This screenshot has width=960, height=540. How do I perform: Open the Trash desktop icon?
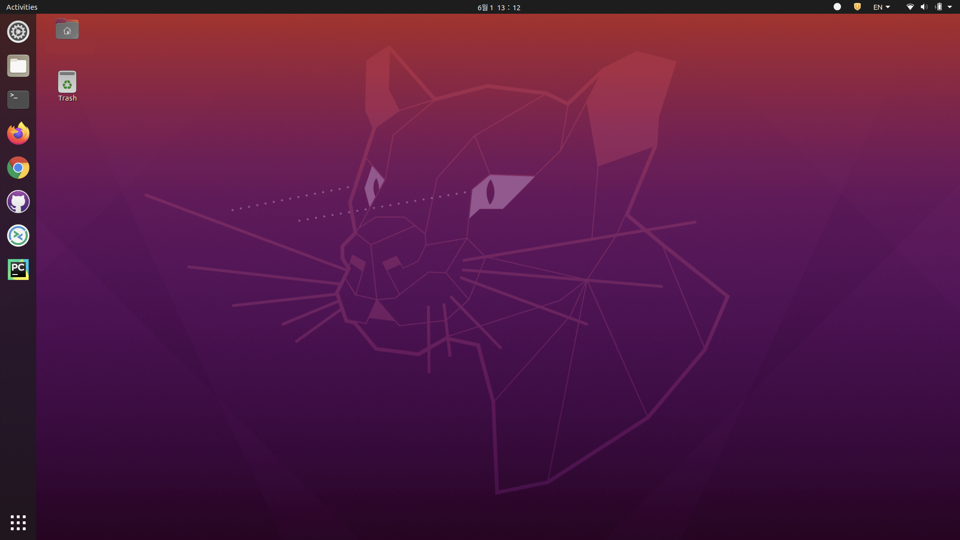click(x=67, y=86)
